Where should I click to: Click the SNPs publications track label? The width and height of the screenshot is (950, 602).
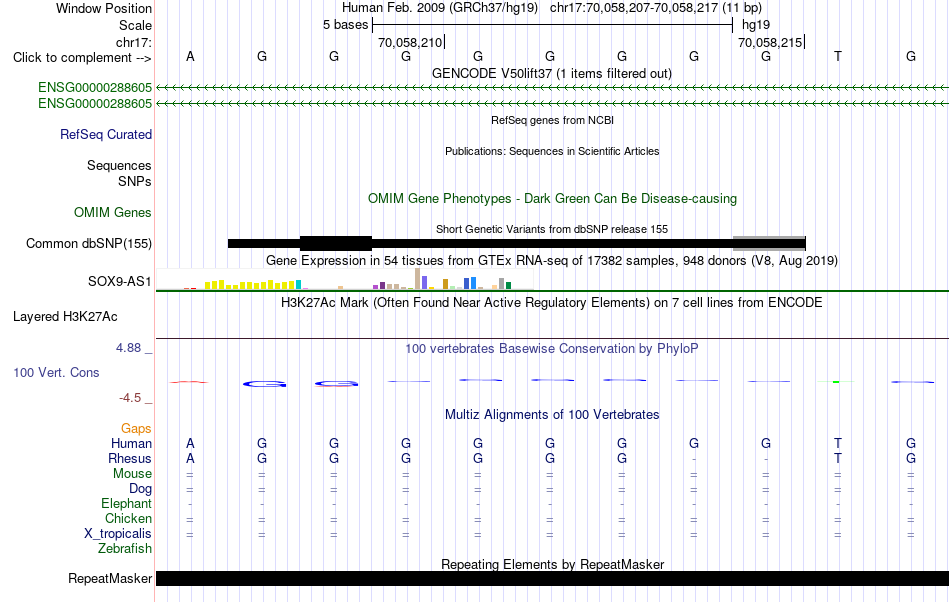click(135, 181)
